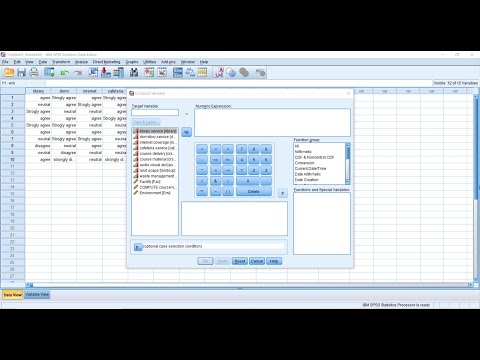The height and width of the screenshot is (360, 480).
Task: Open the Recall recently used dialogs icon
Action: click(x=49, y=72)
